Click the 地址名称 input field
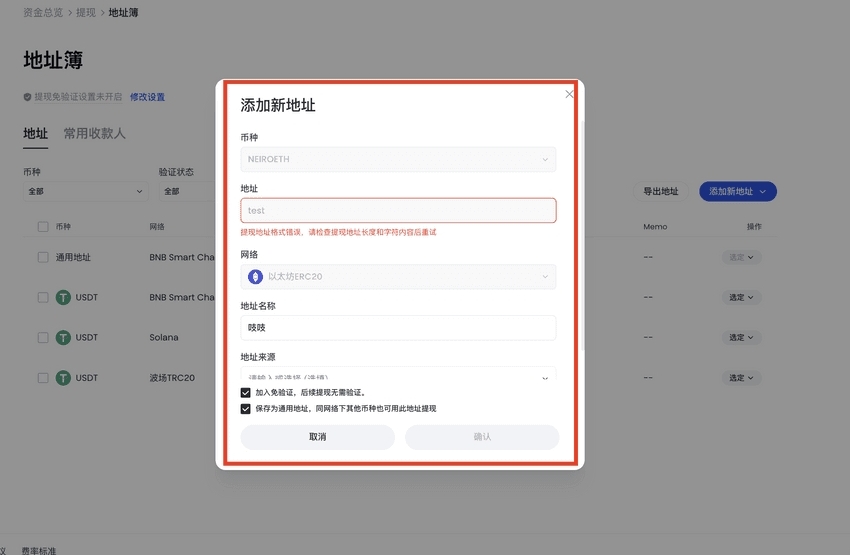This screenshot has width=850, height=555. (x=398, y=328)
